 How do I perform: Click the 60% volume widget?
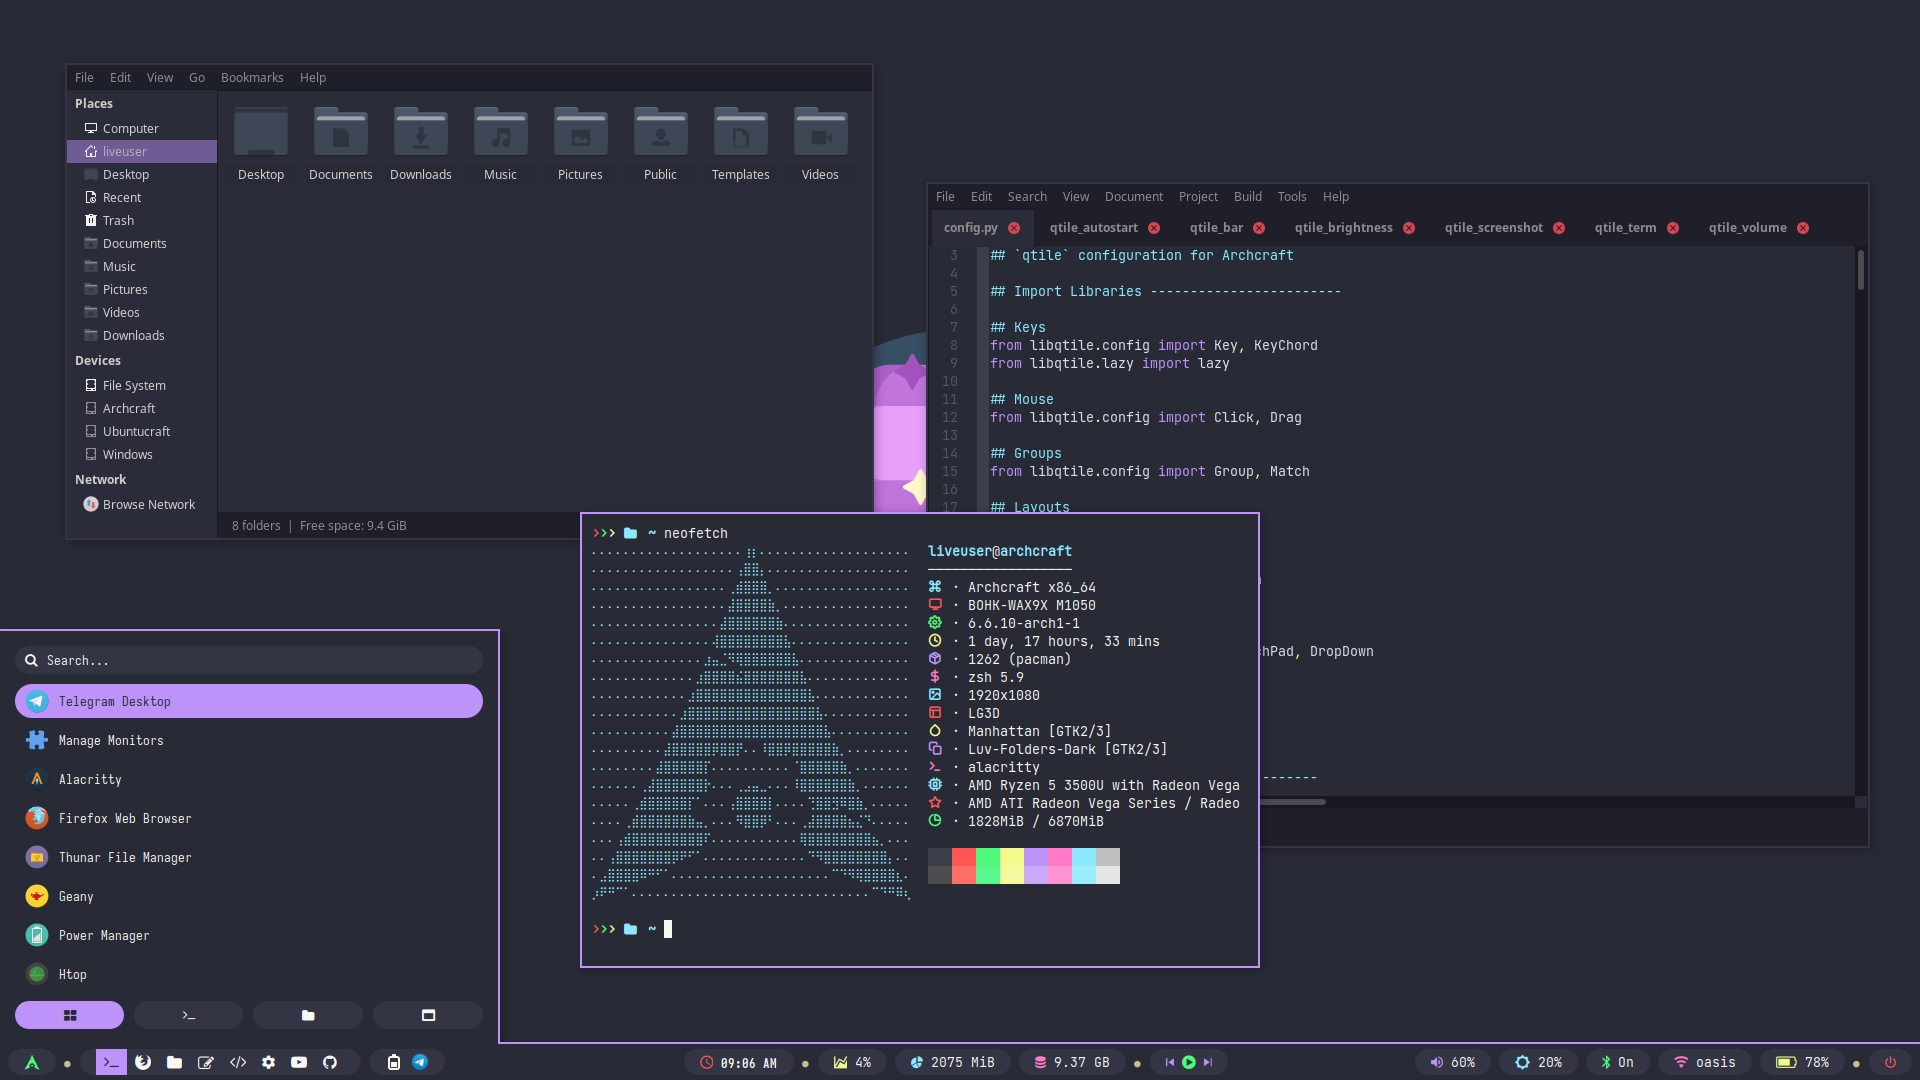(1453, 1062)
